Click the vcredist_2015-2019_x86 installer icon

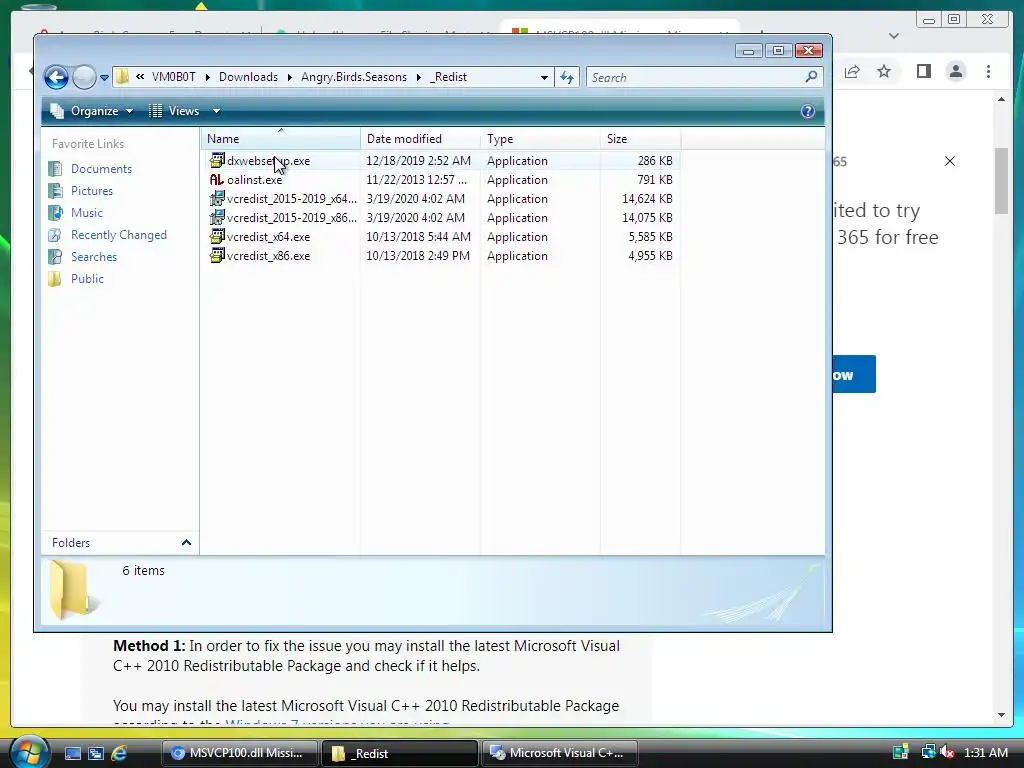pyautogui.click(x=217, y=217)
